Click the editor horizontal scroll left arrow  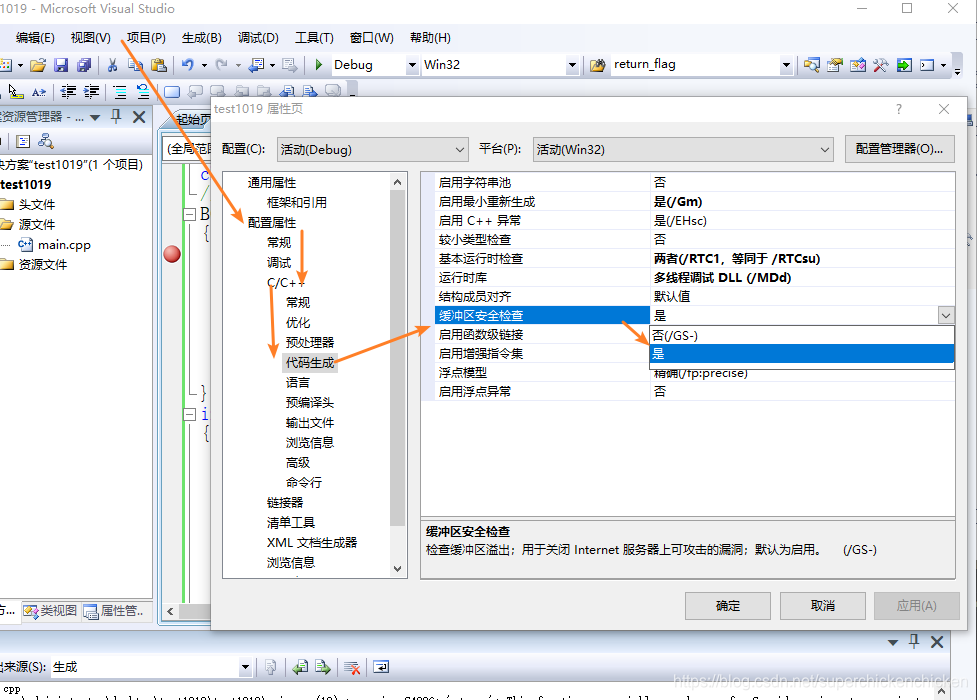click(170, 611)
